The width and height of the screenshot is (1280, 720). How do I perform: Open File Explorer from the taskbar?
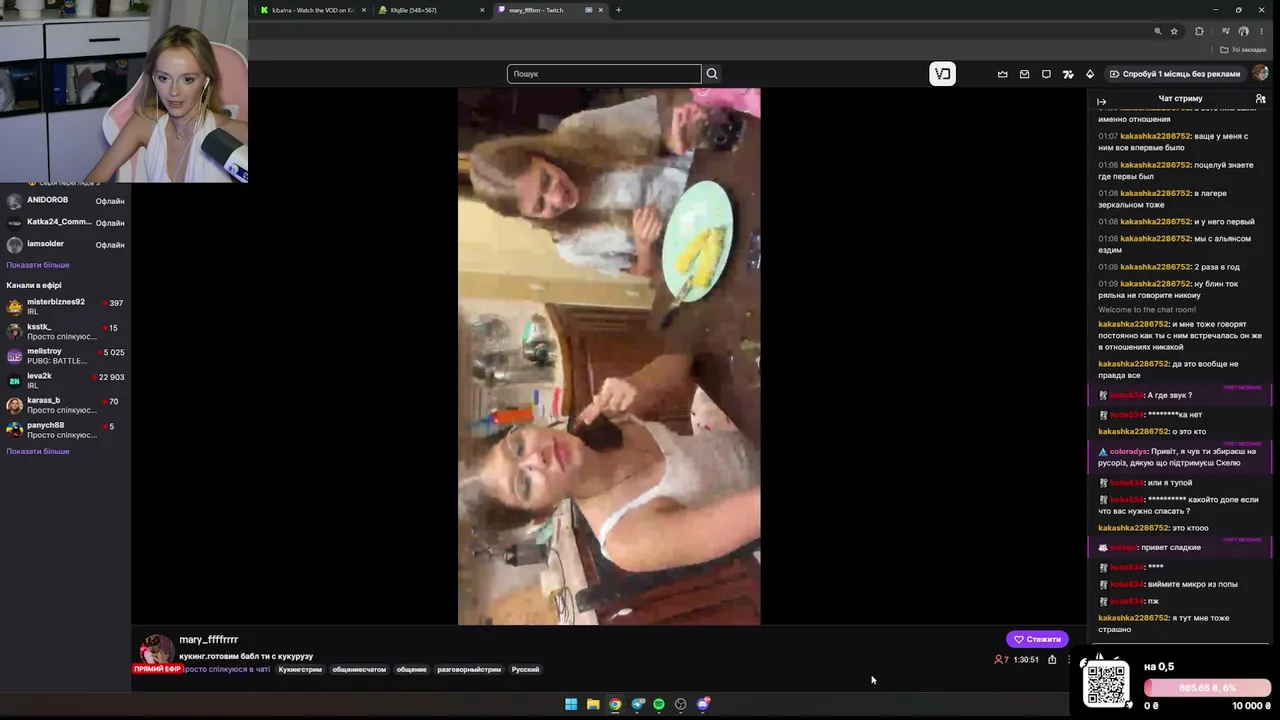tap(593, 704)
